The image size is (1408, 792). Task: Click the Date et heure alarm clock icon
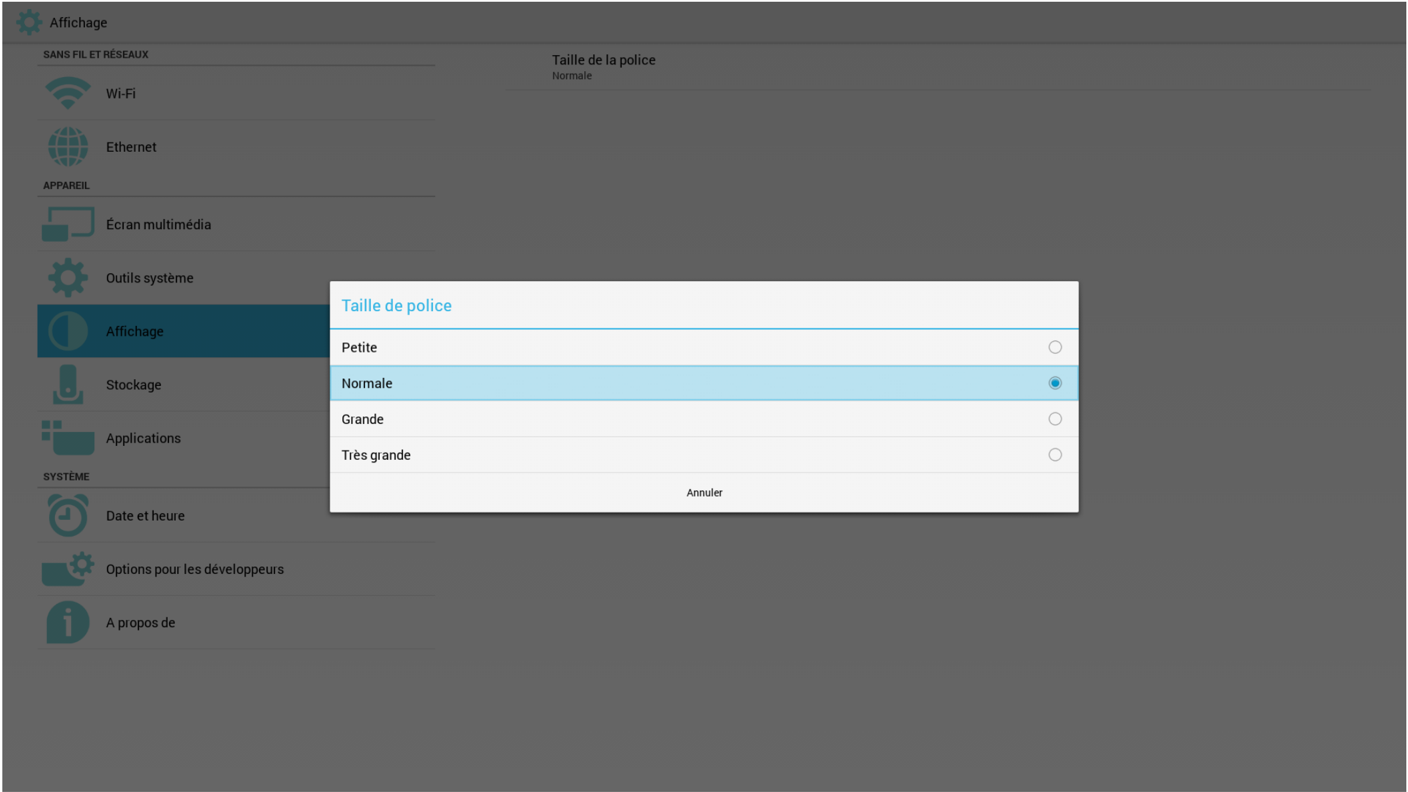coord(68,516)
